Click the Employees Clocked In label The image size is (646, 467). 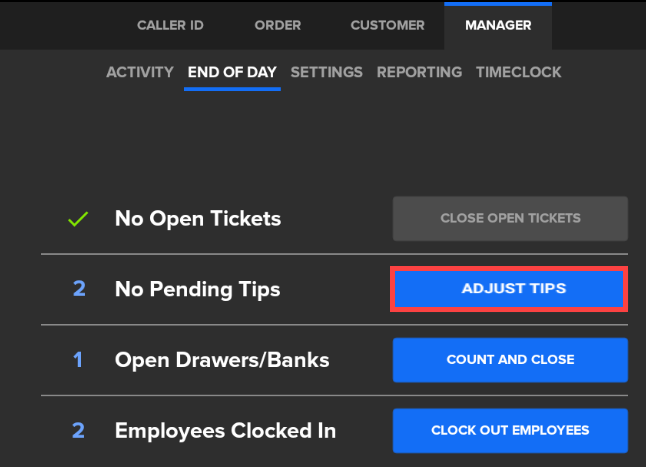pos(225,431)
